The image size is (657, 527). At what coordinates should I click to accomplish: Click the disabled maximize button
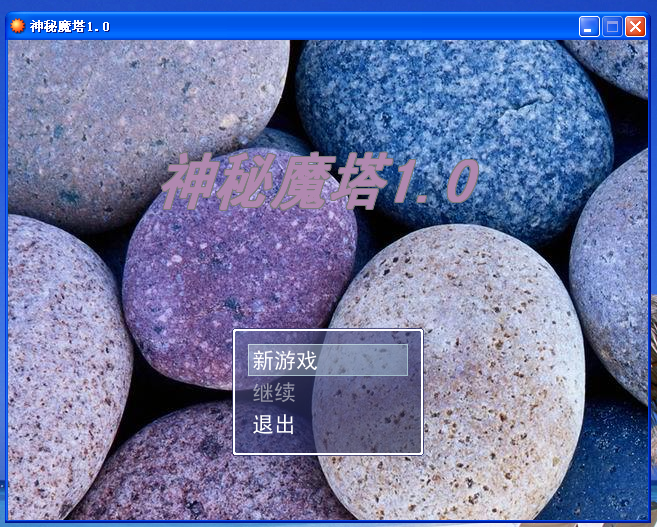click(x=612, y=26)
